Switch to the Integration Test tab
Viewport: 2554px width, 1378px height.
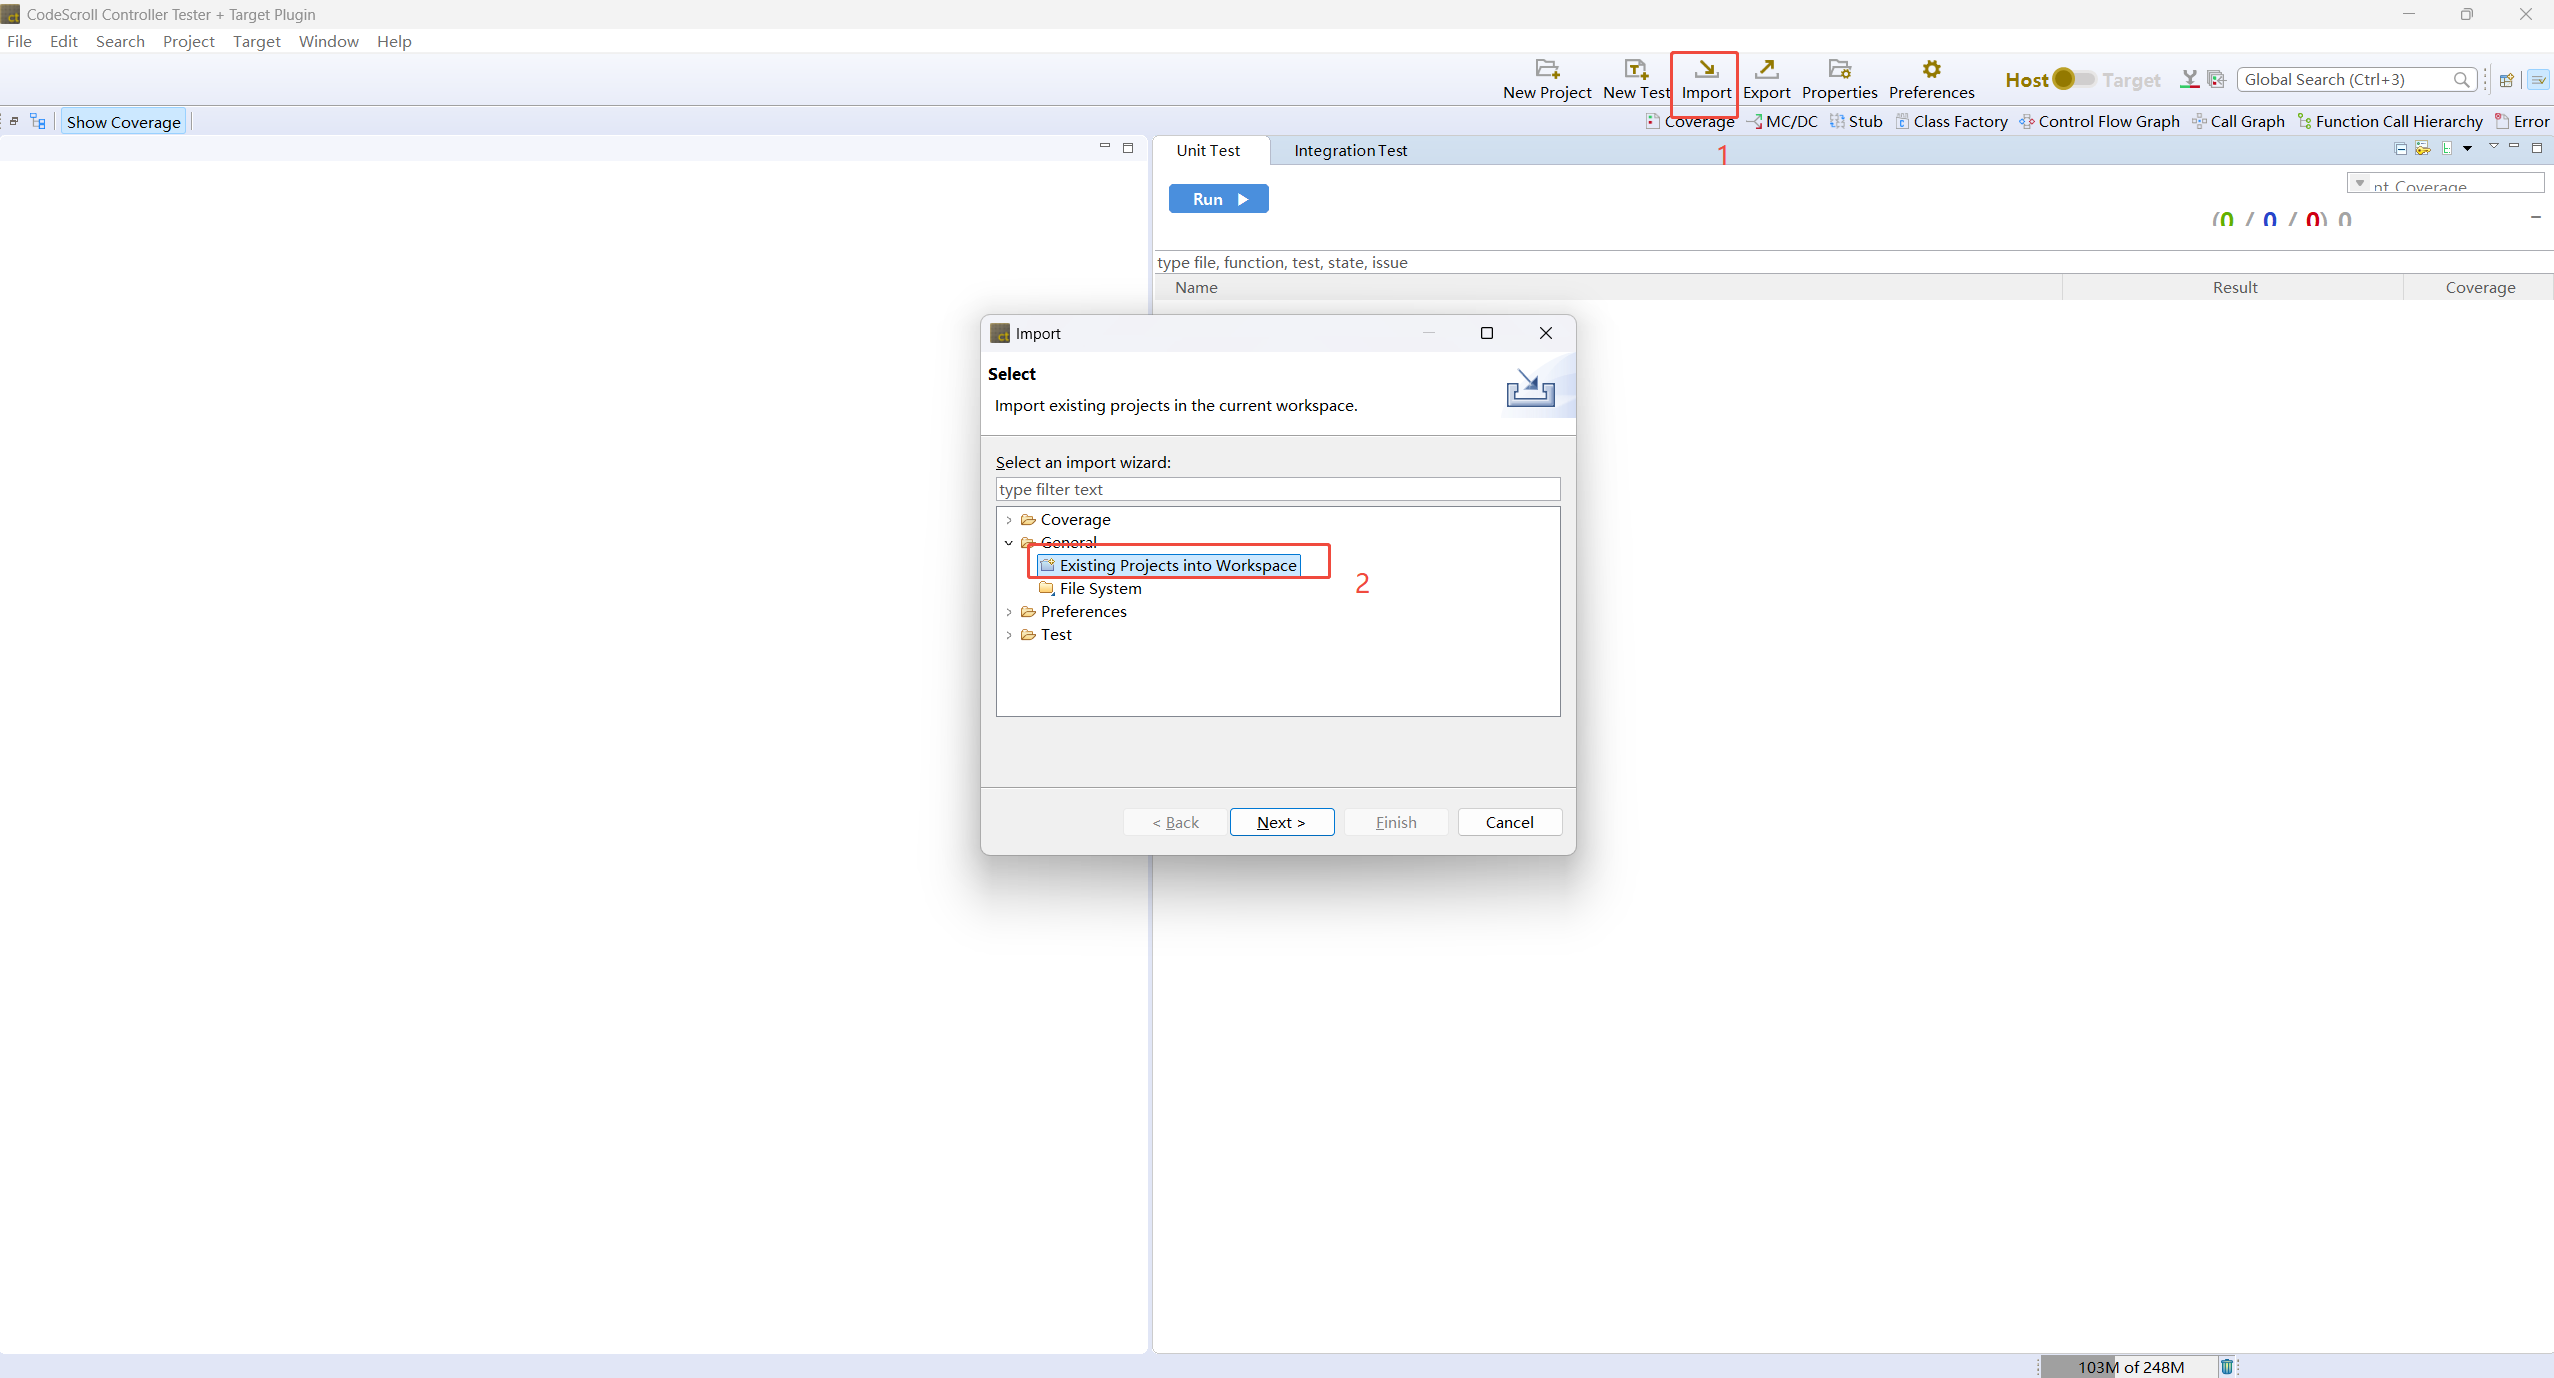pos(1349,151)
